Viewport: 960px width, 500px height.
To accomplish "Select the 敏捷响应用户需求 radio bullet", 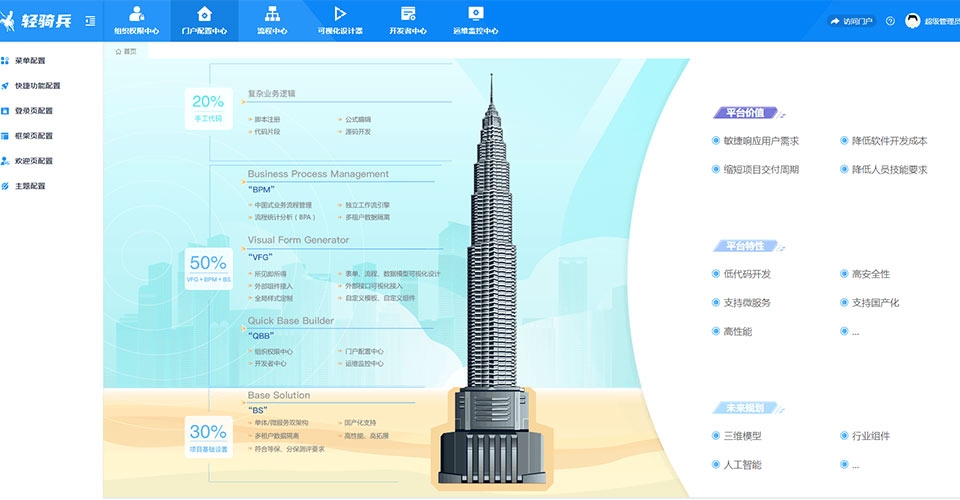I will click(x=716, y=141).
